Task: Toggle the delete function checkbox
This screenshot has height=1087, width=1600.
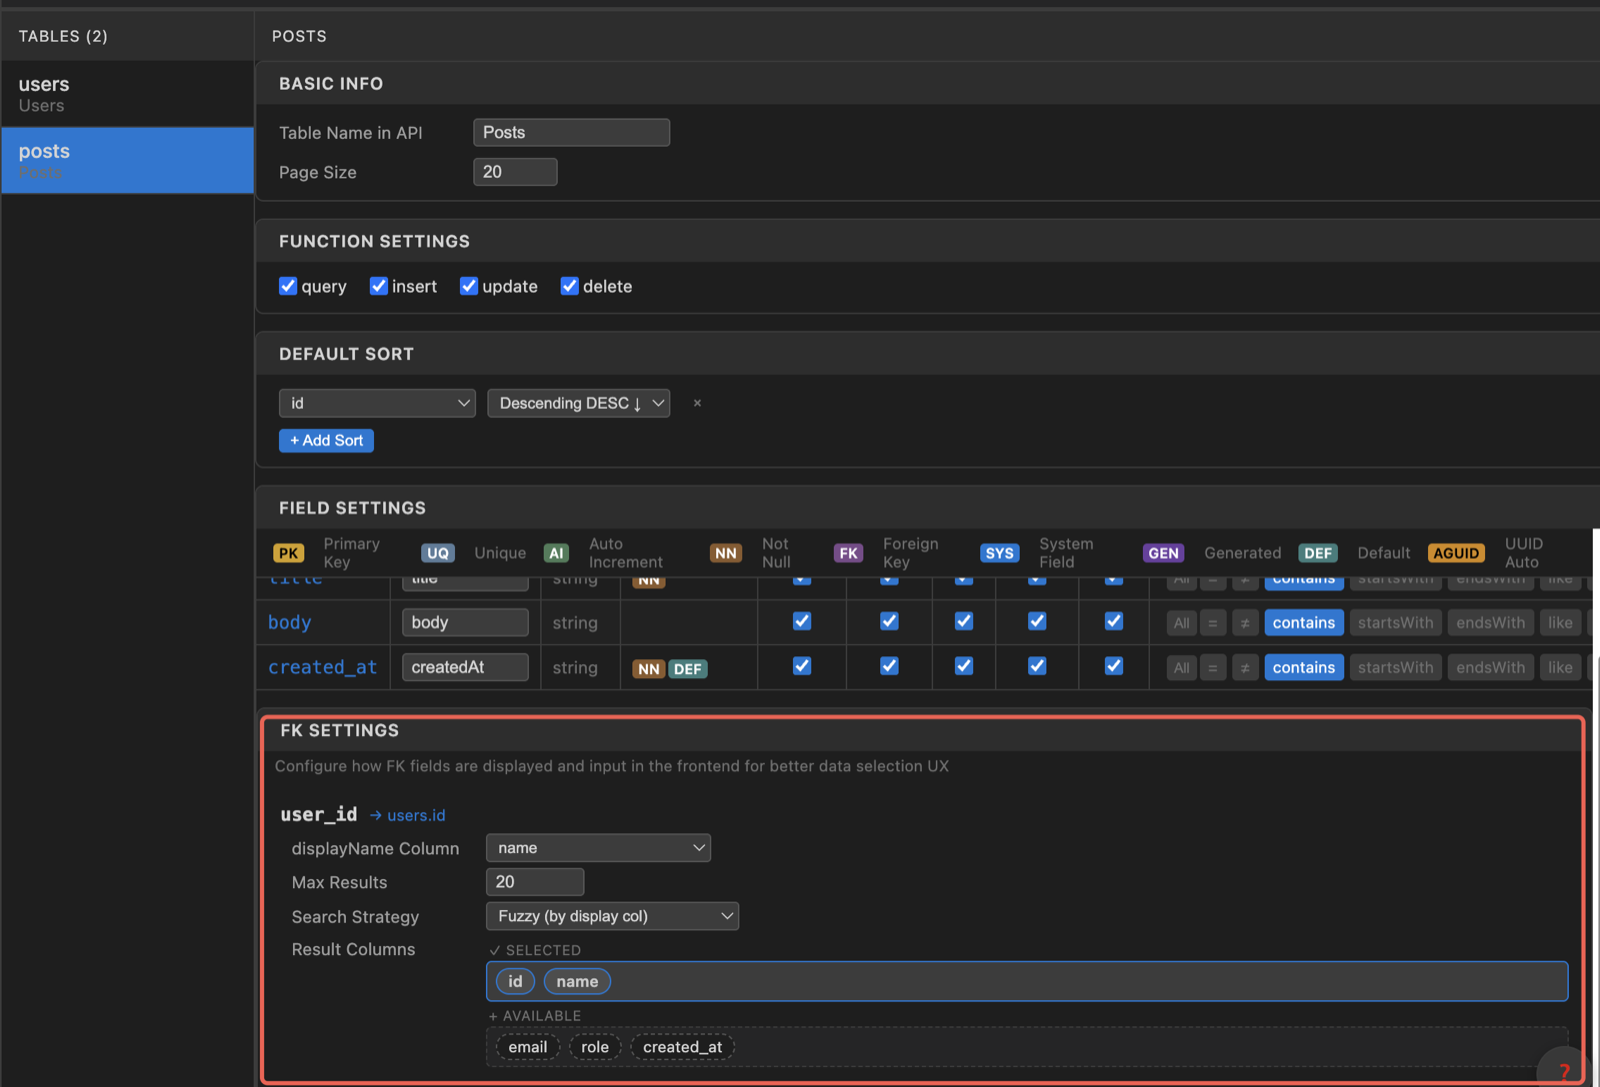Action: coord(569,286)
